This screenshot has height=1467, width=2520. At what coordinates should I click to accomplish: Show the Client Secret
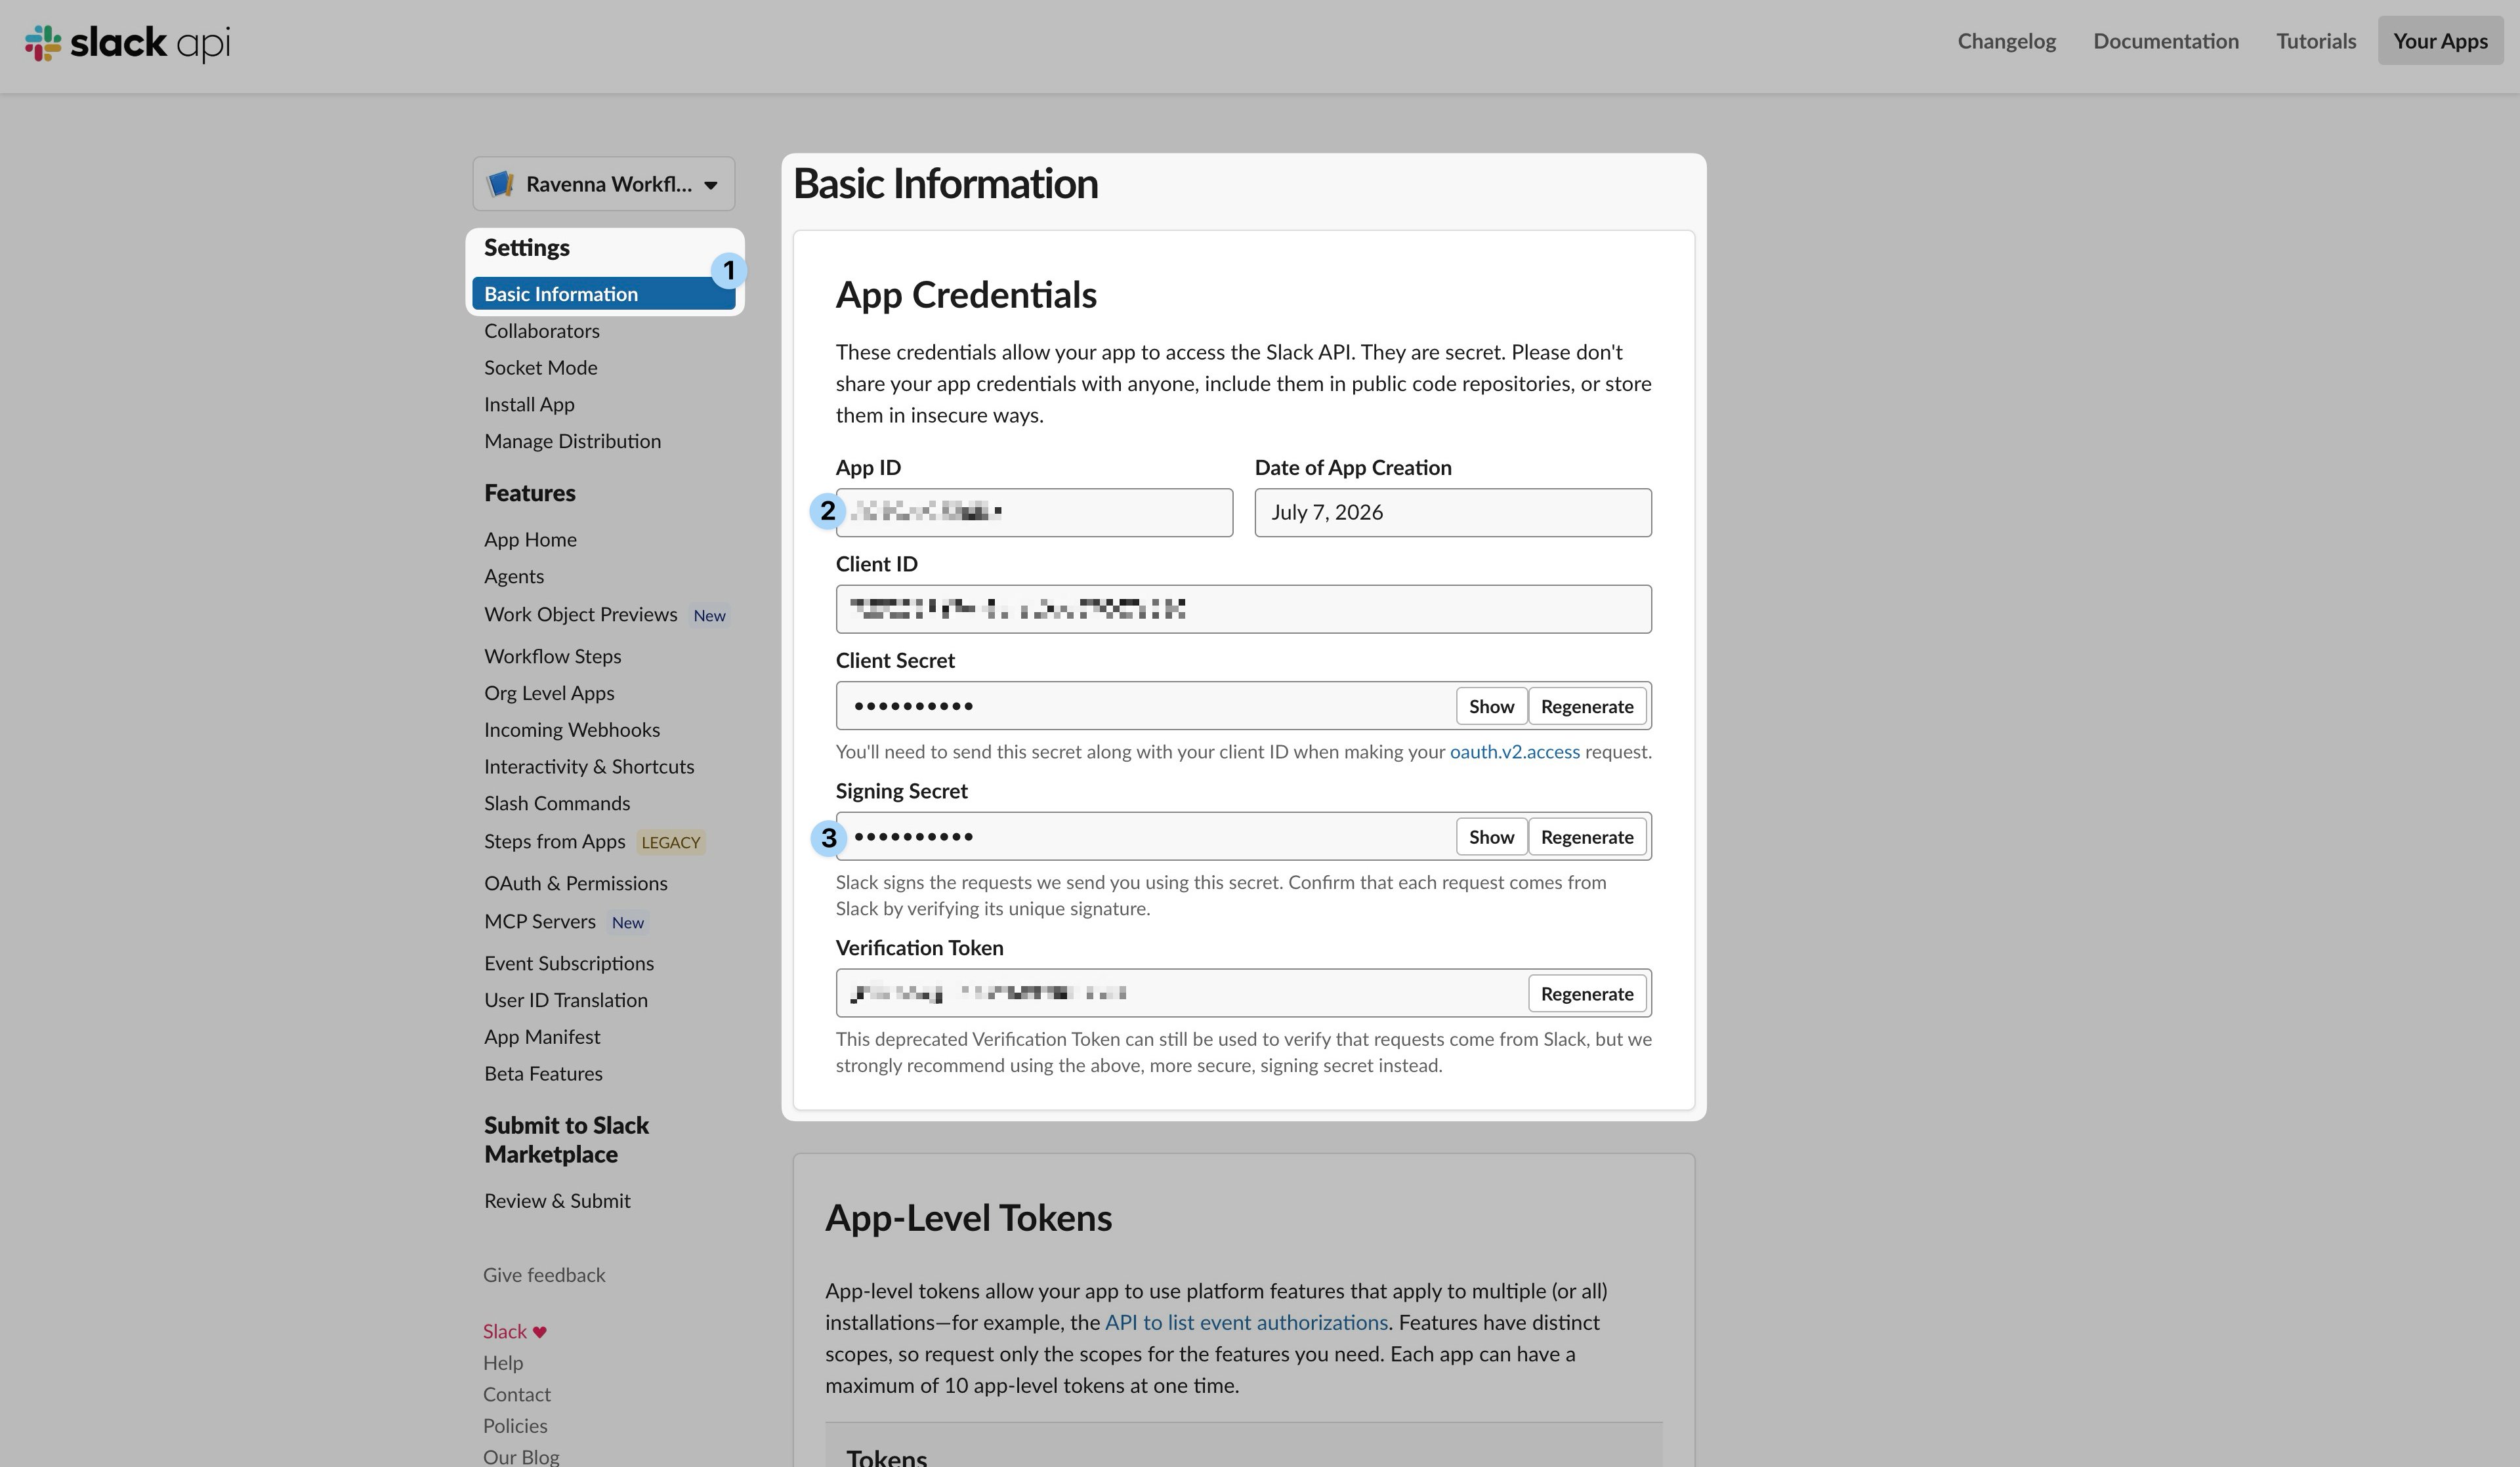[x=1491, y=707]
